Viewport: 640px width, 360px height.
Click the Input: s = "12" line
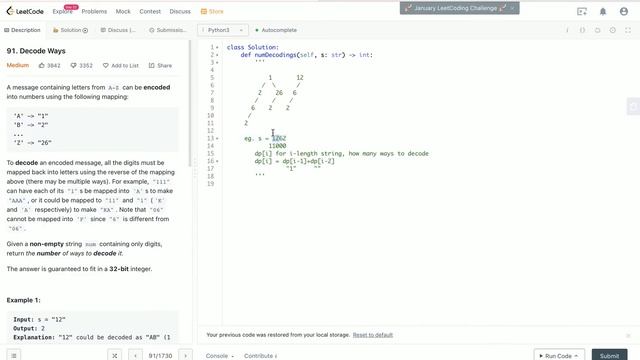click(x=39, y=320)
